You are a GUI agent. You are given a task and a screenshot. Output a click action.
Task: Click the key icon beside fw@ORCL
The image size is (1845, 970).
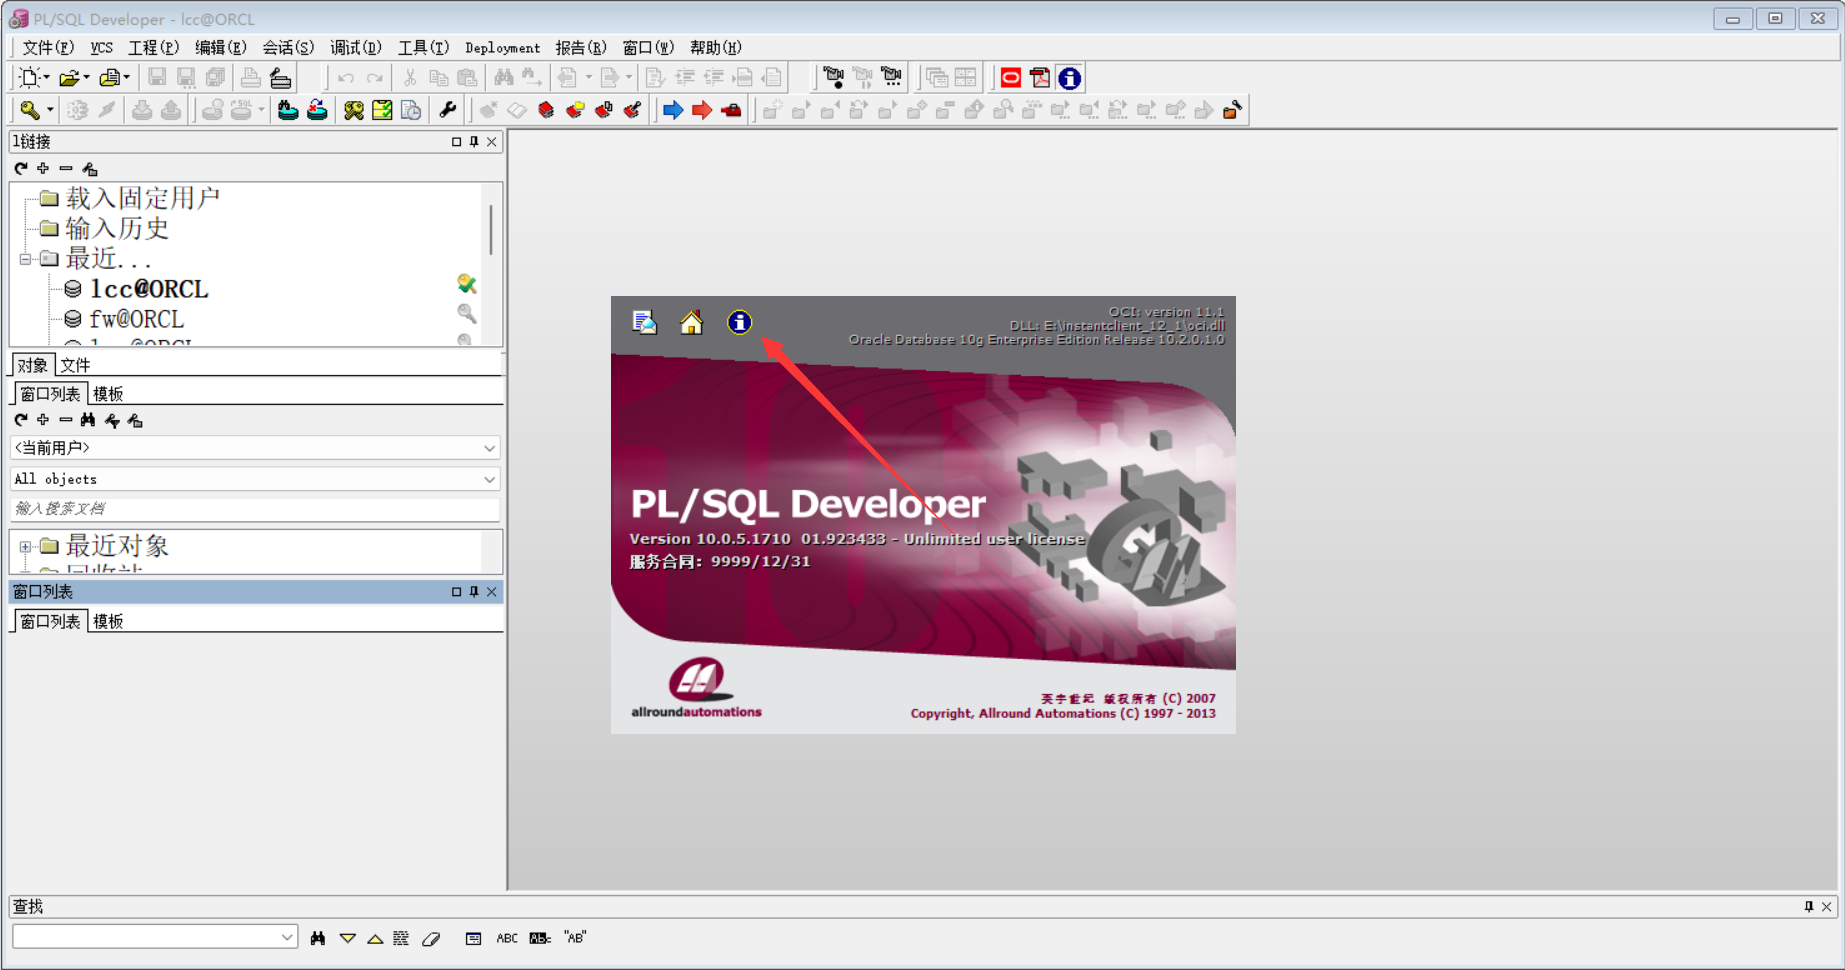(x=466, y=314)
